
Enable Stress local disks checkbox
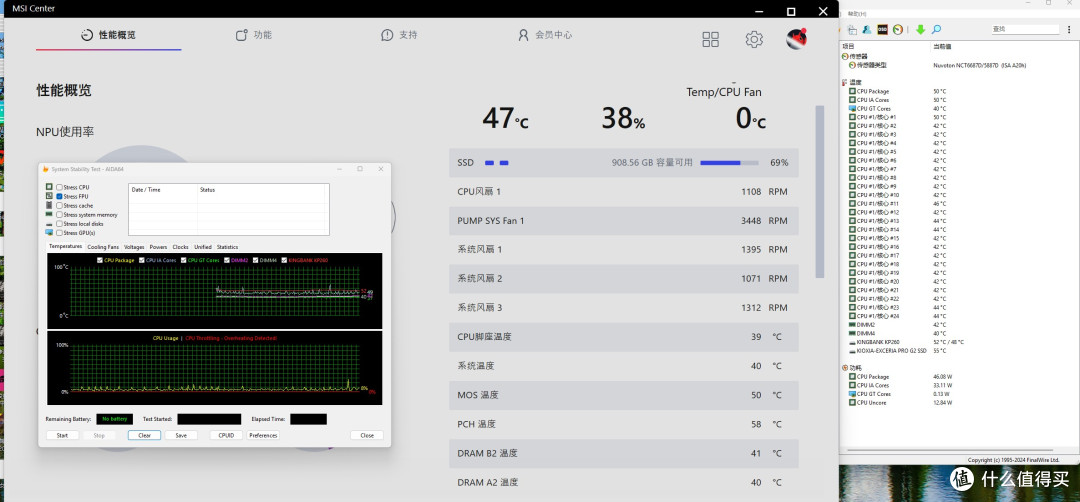coord(59,224)
